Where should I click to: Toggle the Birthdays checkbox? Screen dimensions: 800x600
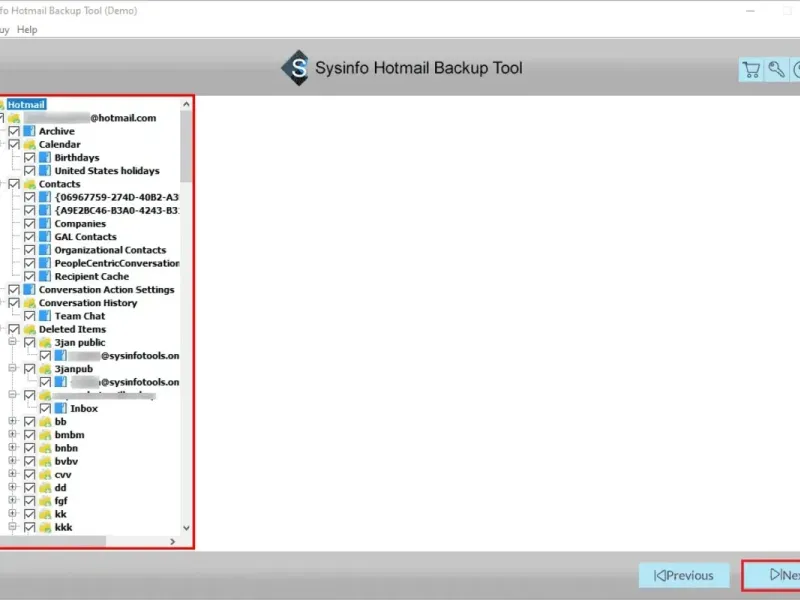30,158
